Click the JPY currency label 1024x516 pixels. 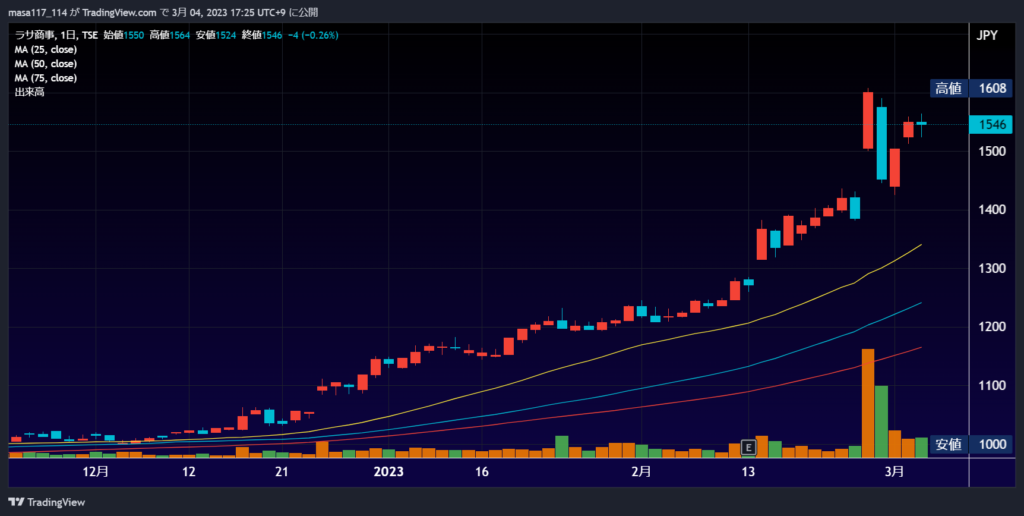[987, 35]
